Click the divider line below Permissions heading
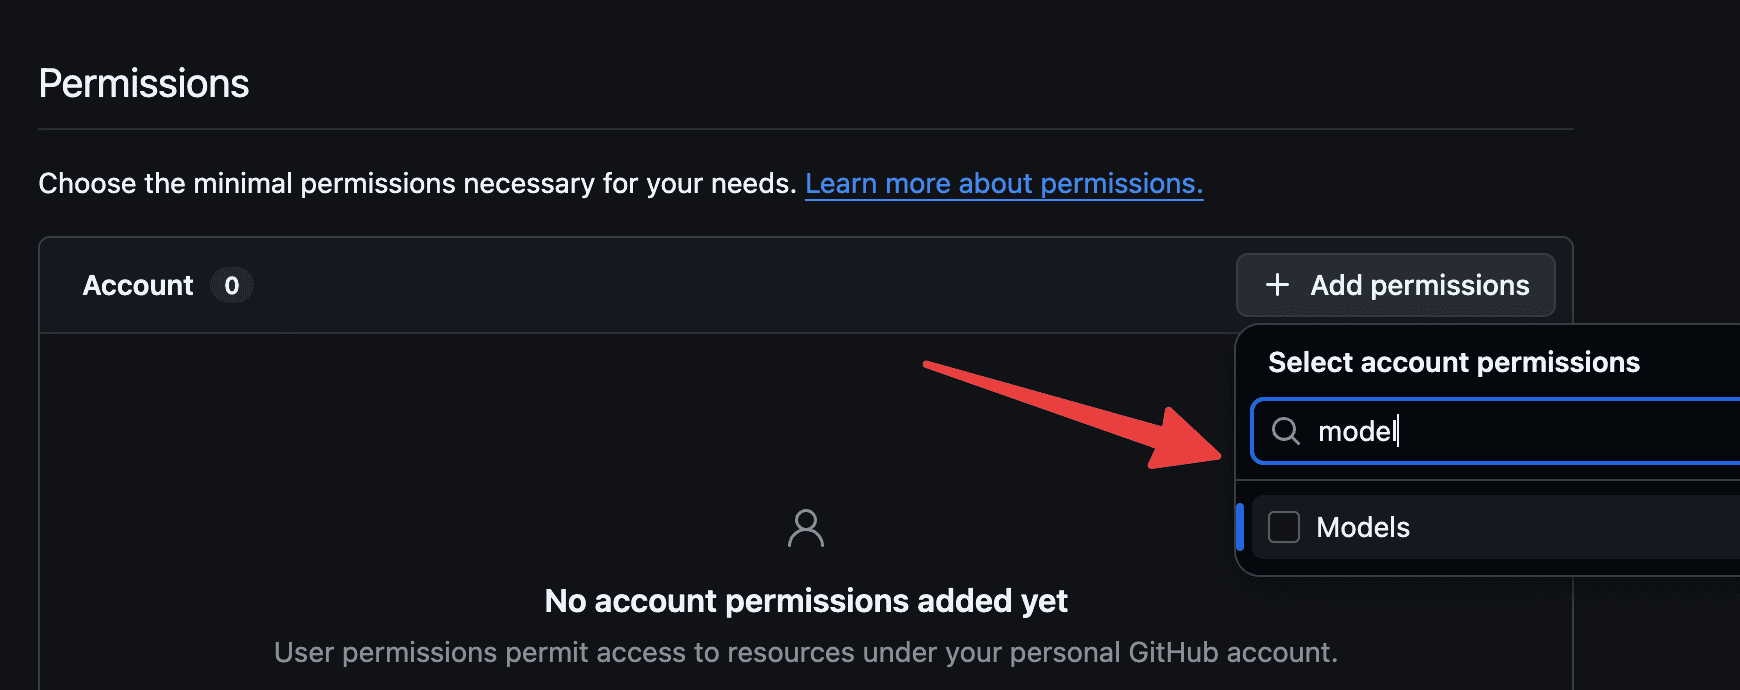The height and width of the screenshot is (690, 1740). (x=806, y=129)
